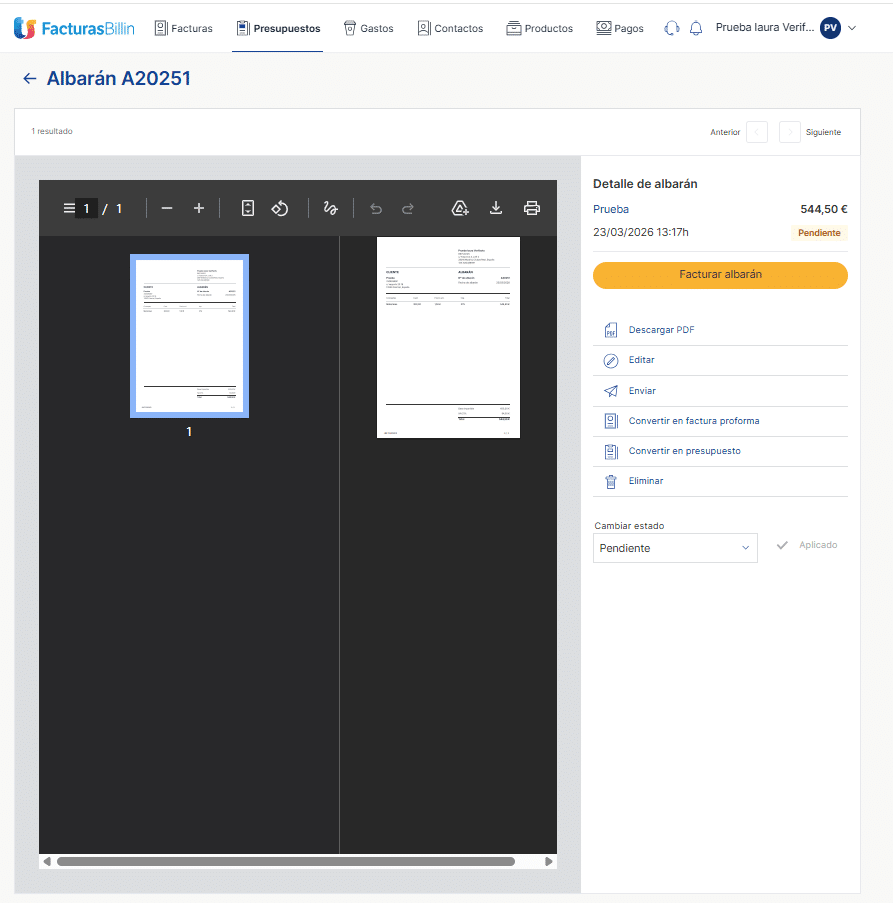Download the PDF from viewer toolbar
The width and height of the screenshot is (893, 903).
[495, 208]
